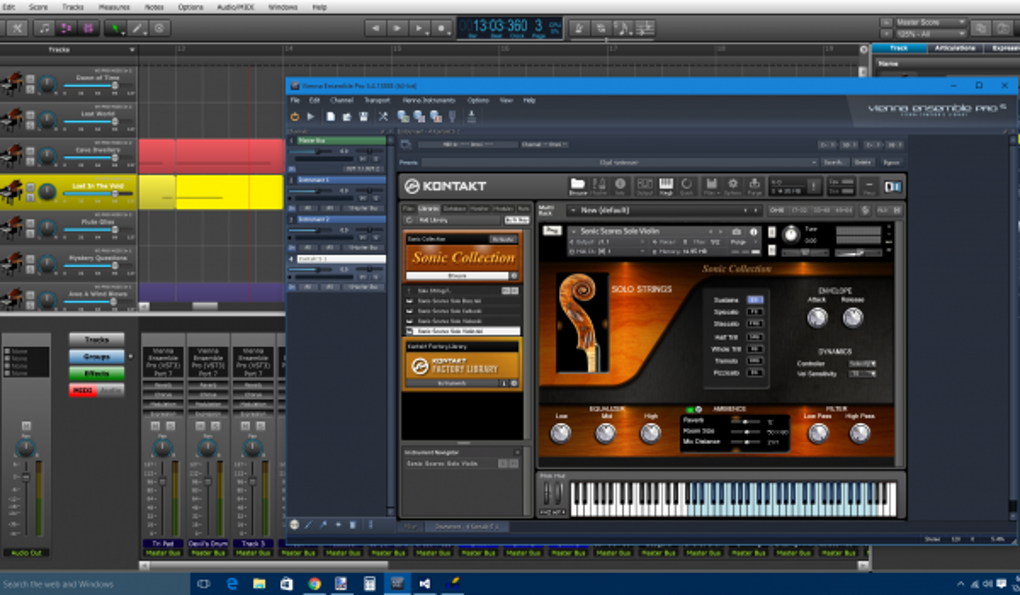Select the green arrow pointer tool
This screenshot has height=595, width=1020.
[115, 28]
